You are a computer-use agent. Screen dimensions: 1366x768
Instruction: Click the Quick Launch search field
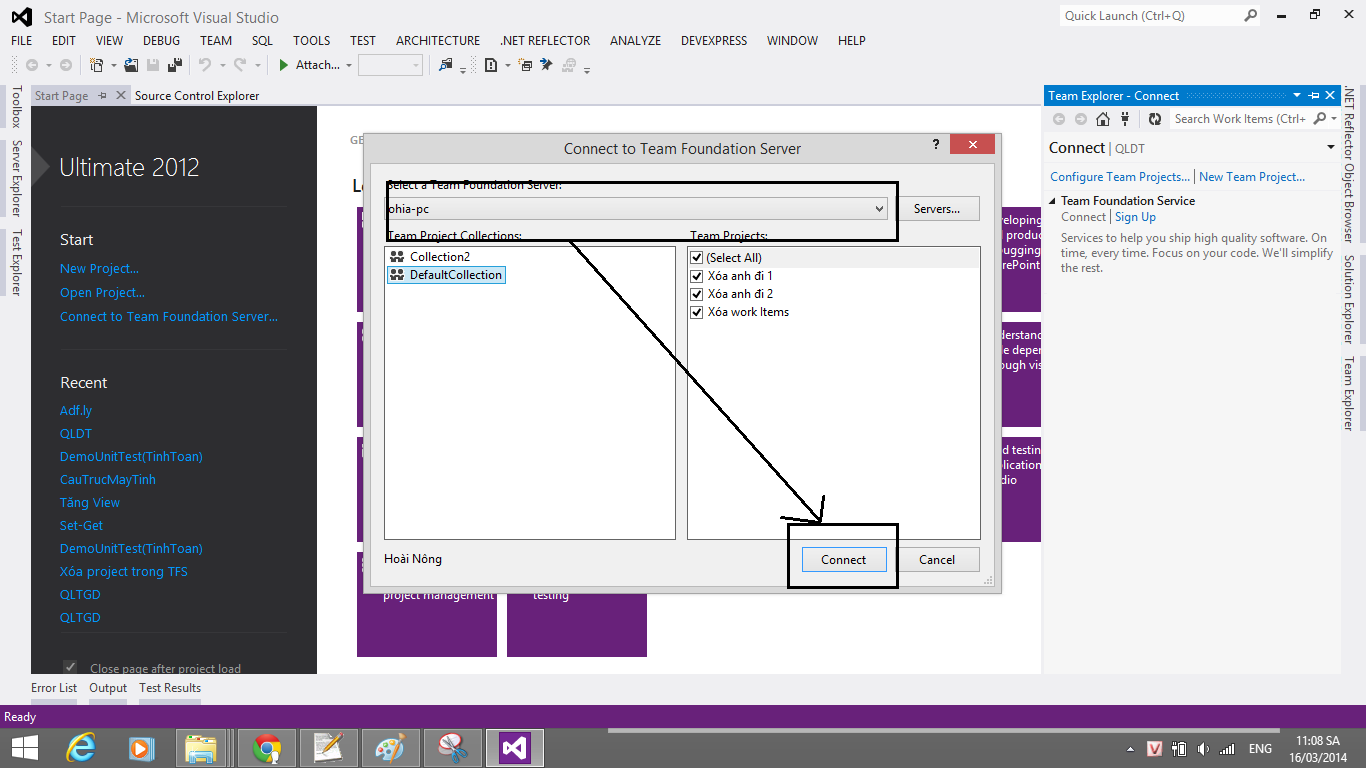tap(1151, 16)
